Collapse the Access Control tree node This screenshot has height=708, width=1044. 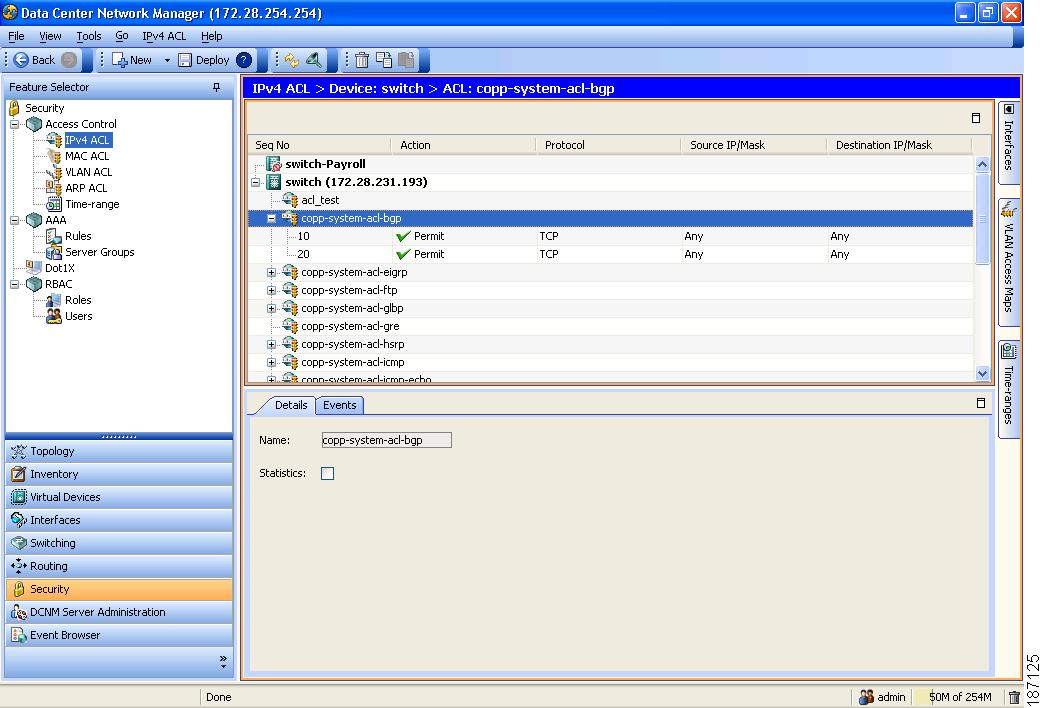click(16, 124)
